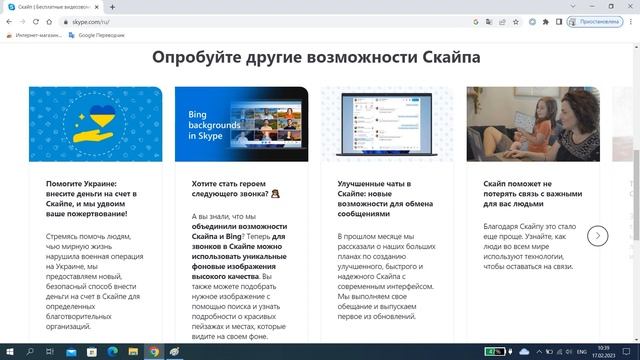This screenshot has width=640, height=360.
Task: Launch the Mail app from the taskbar
Action: (71, 352)
